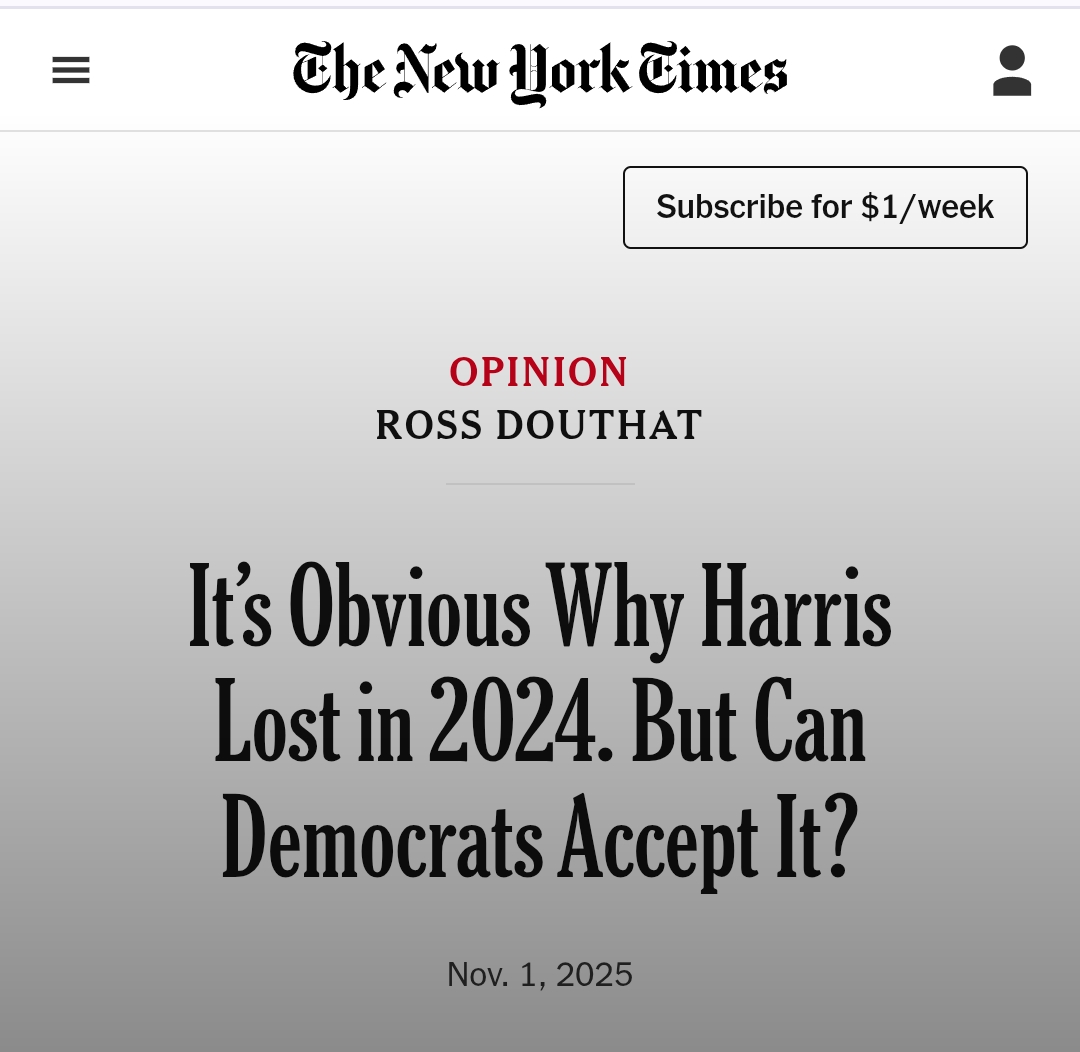Click the year "2025" in the date
Viewport: 1080px width, 1052px height.
[x=594, y=974]
